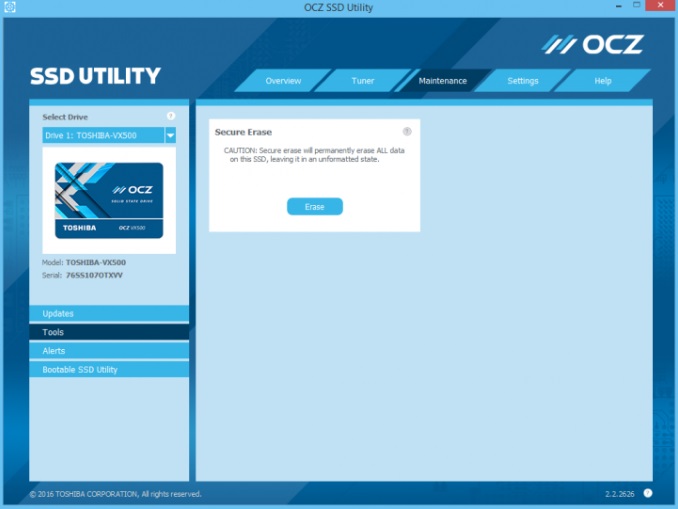Click the app icon in the title bar

tap(9, 8)
